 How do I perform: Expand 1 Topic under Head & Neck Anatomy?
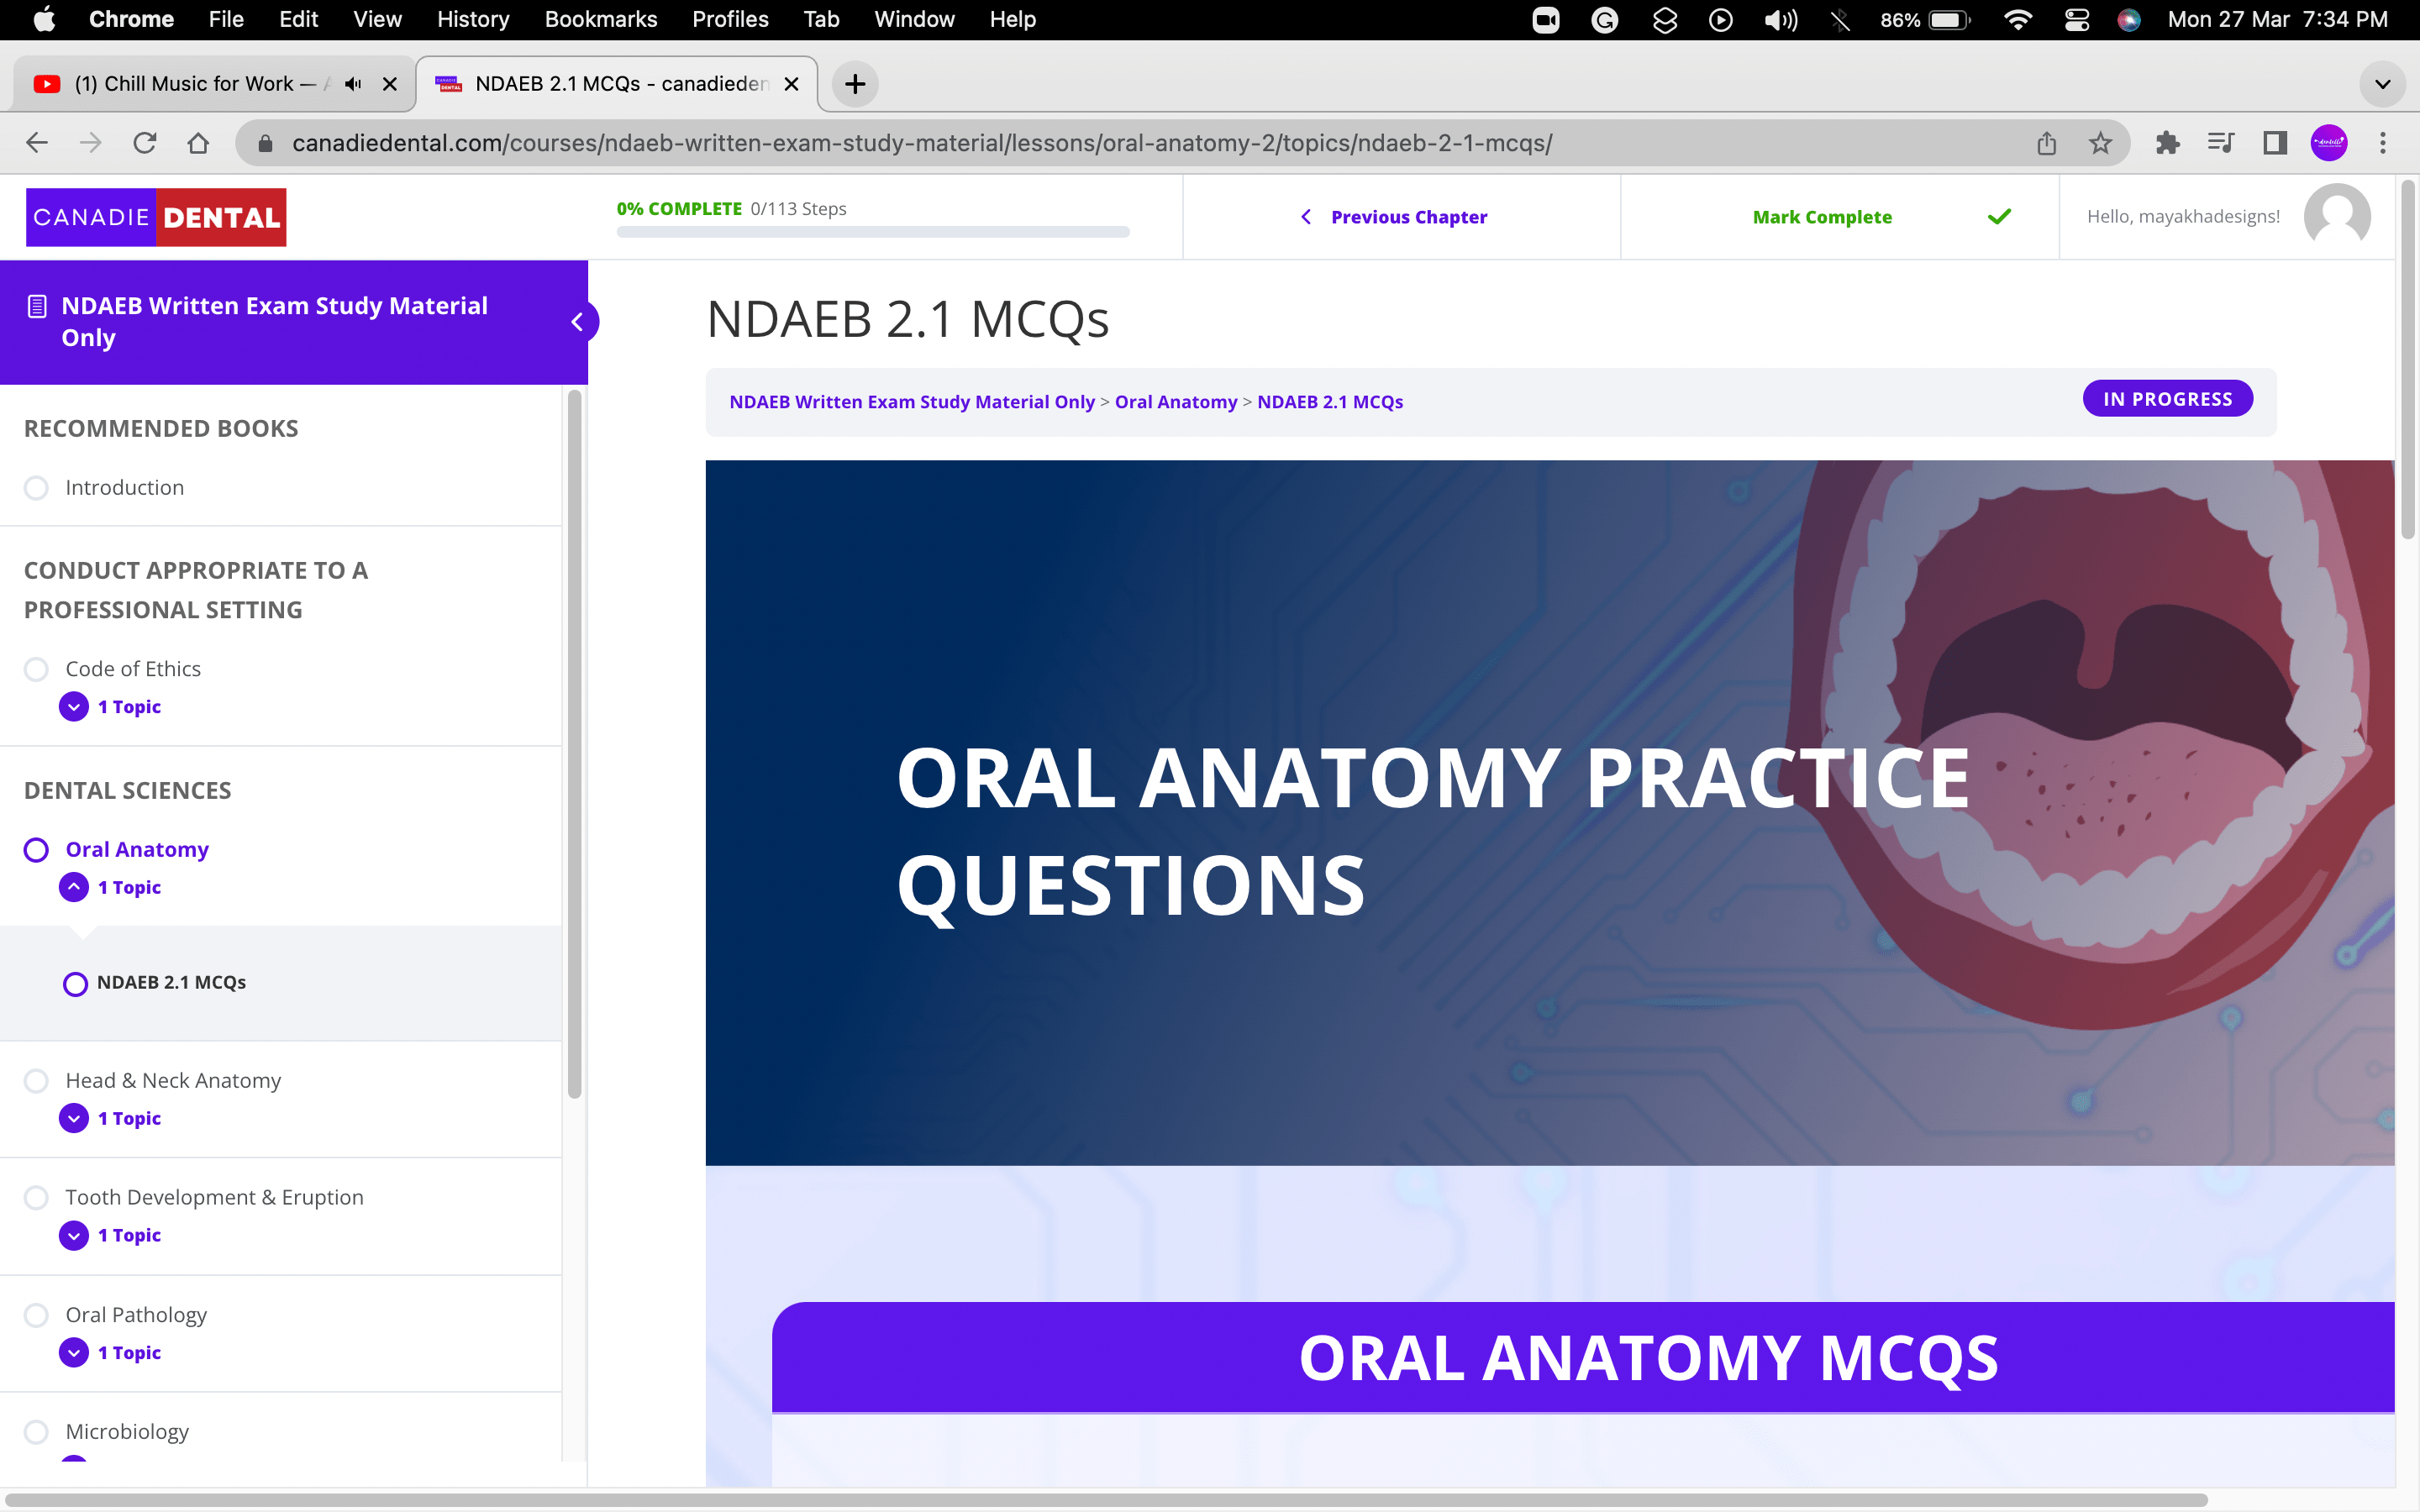coord(73,1117)
